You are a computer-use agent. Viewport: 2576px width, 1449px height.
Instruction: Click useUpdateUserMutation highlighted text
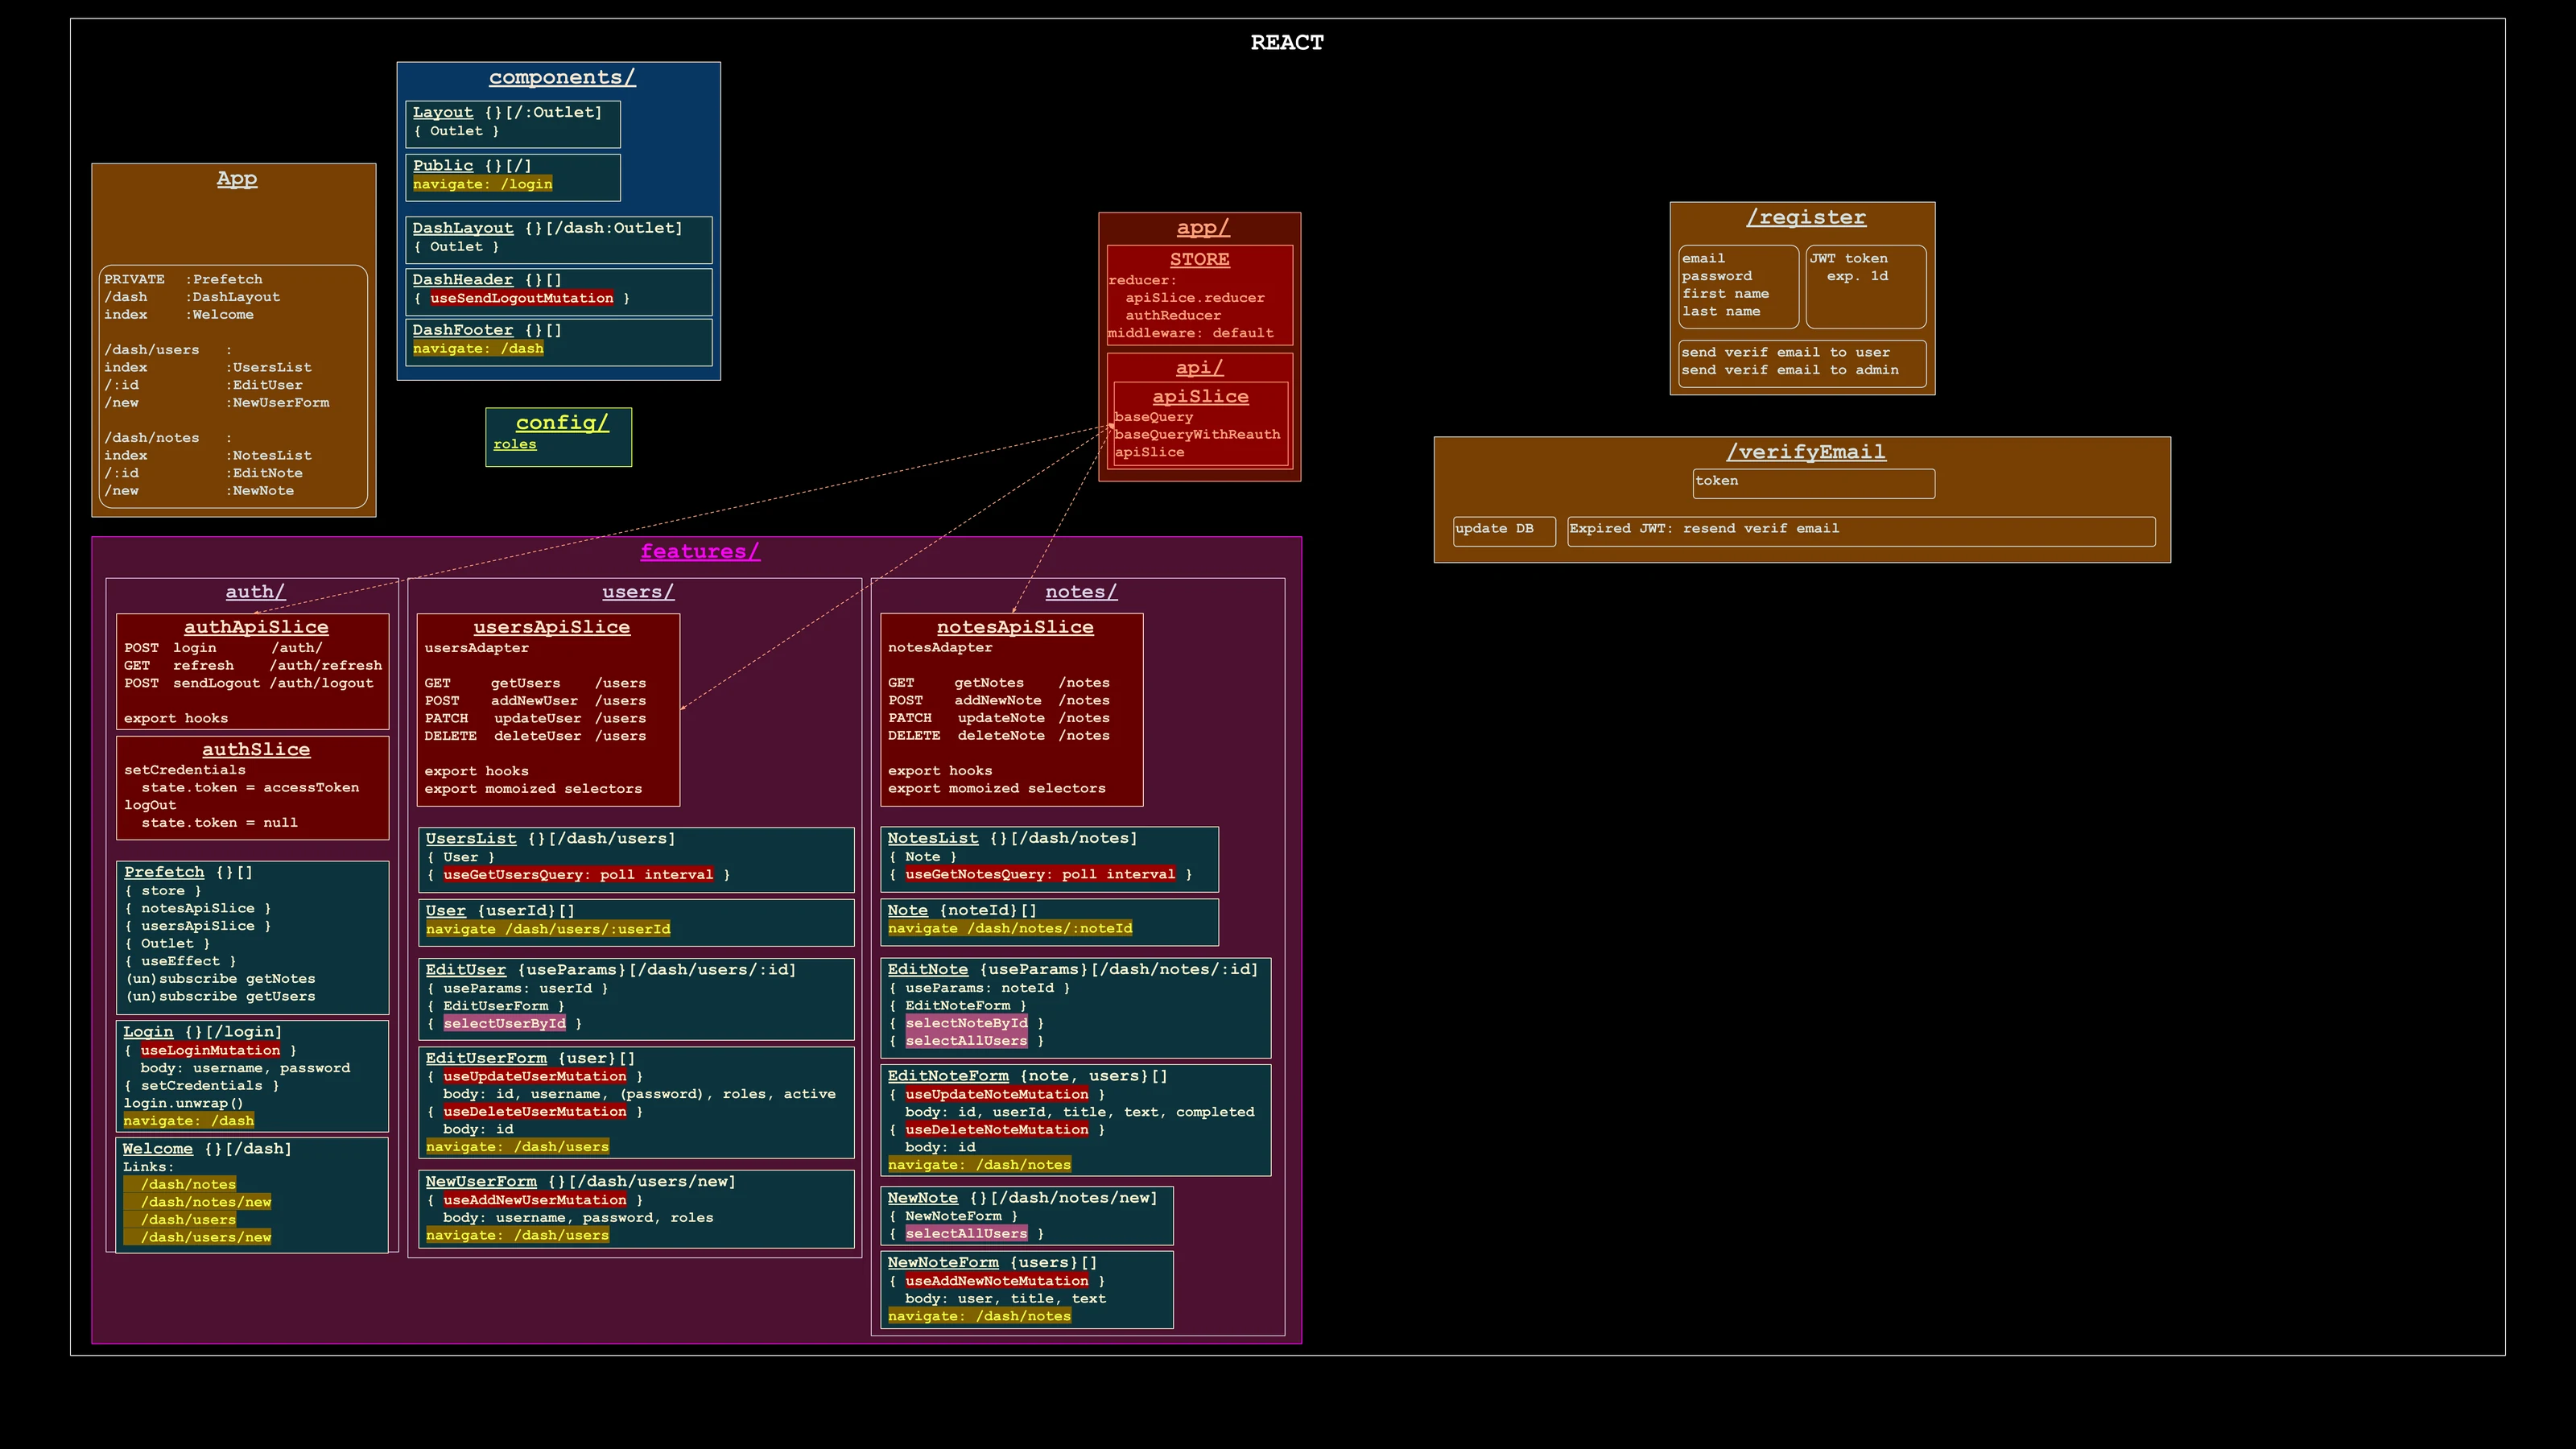[x=534, y=1076]
